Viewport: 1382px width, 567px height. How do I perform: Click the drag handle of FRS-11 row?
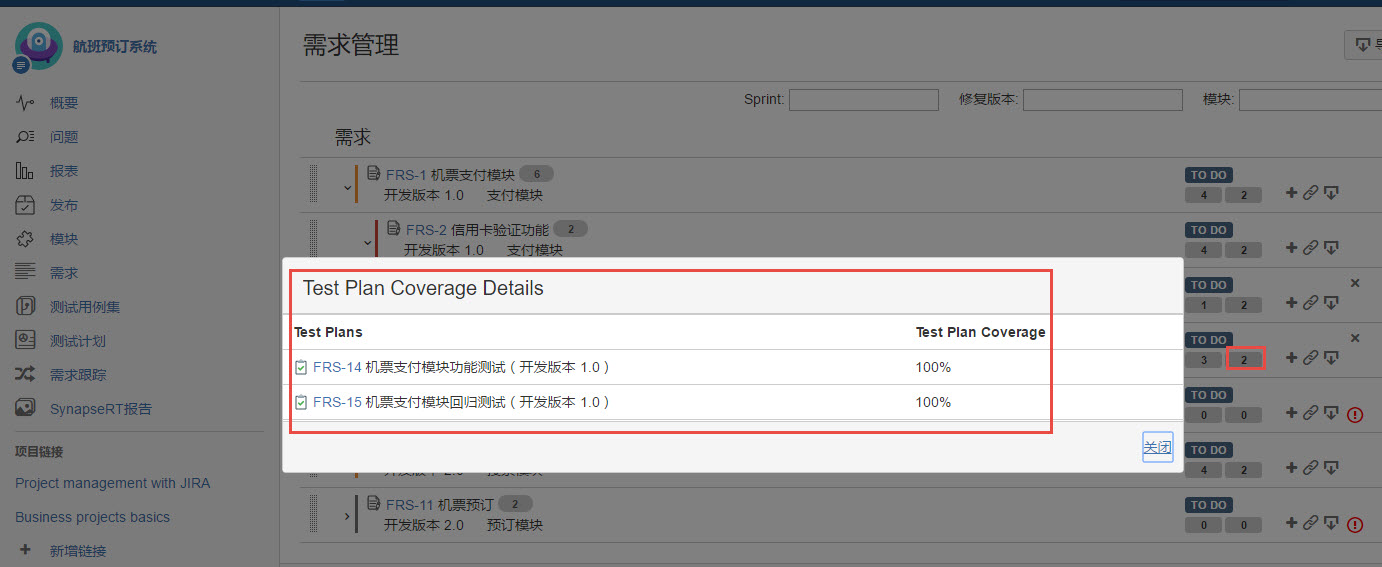313,512
